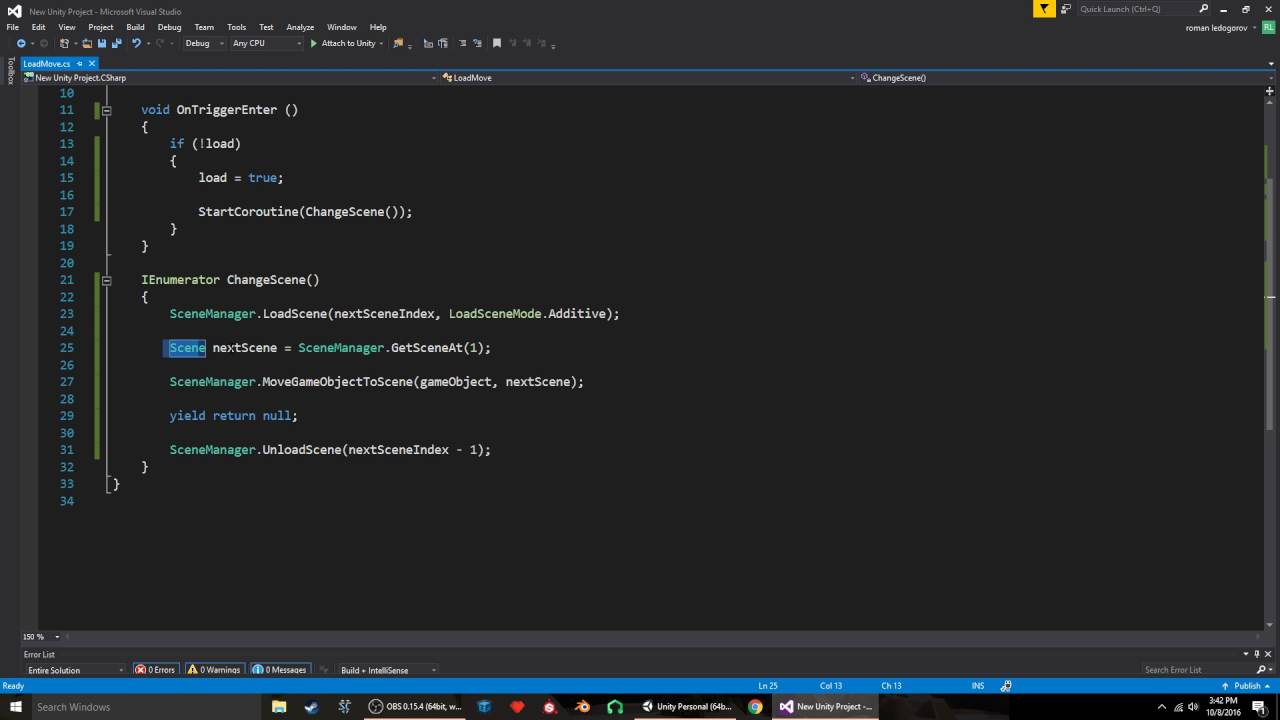Open the Toolbox side tab
This screenshot has height=720, width=1280.
[10, 71]
